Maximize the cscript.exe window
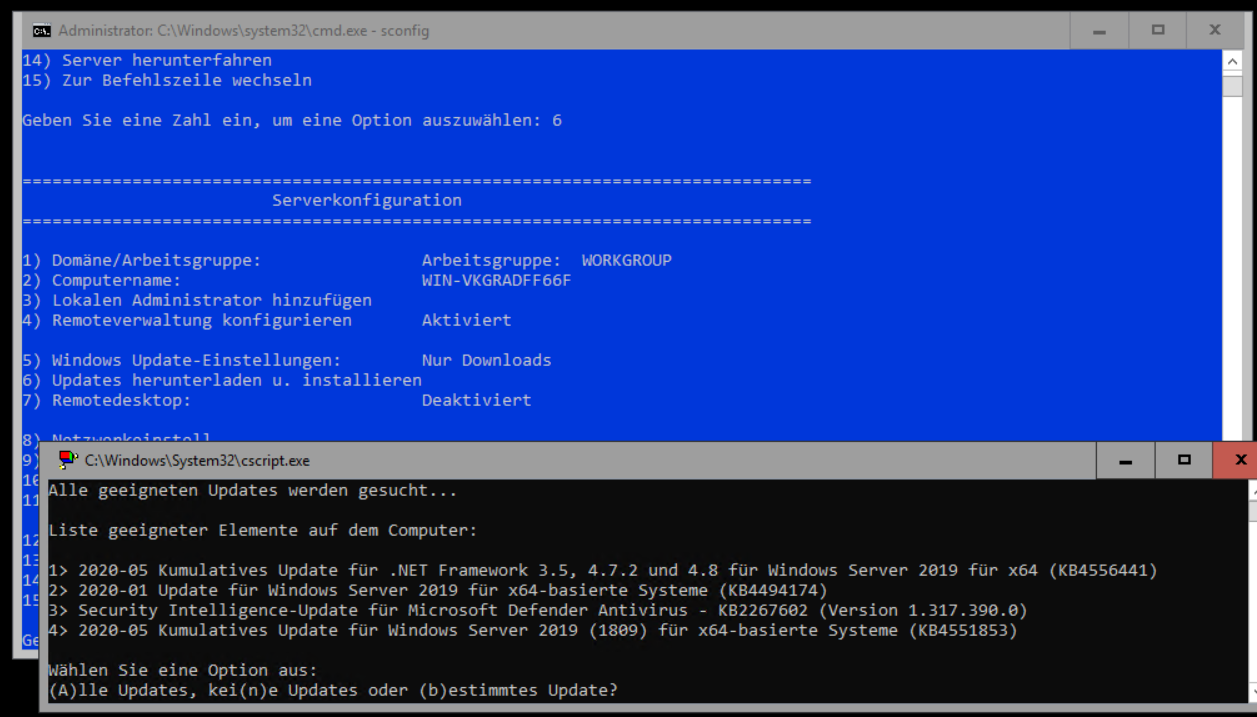The image size is (1257, 717). (x=1185, y=460)
